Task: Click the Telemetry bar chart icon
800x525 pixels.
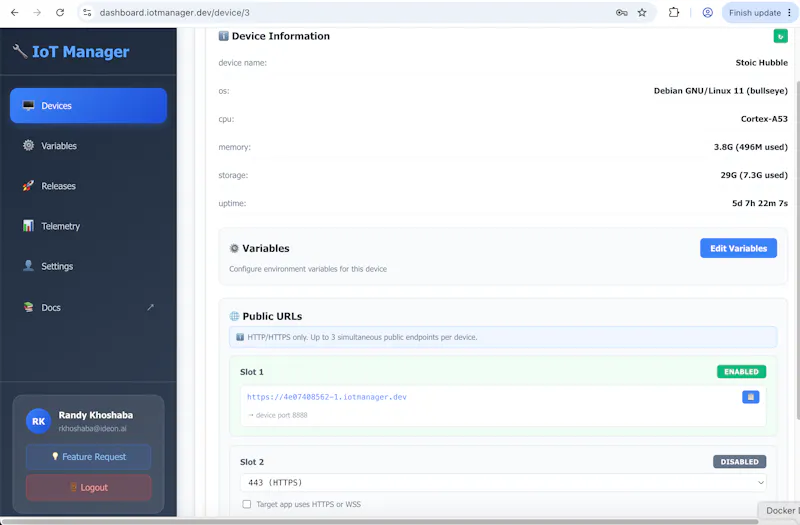Action: [x=29, y=226]
